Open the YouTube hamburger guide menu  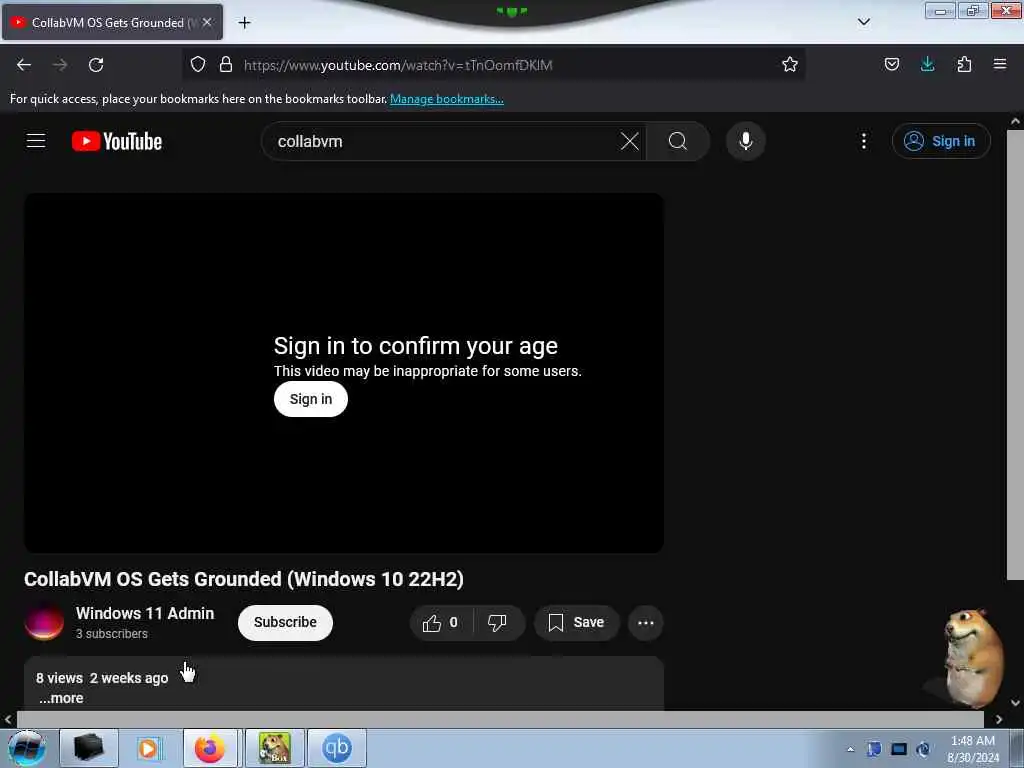(36, 141)
